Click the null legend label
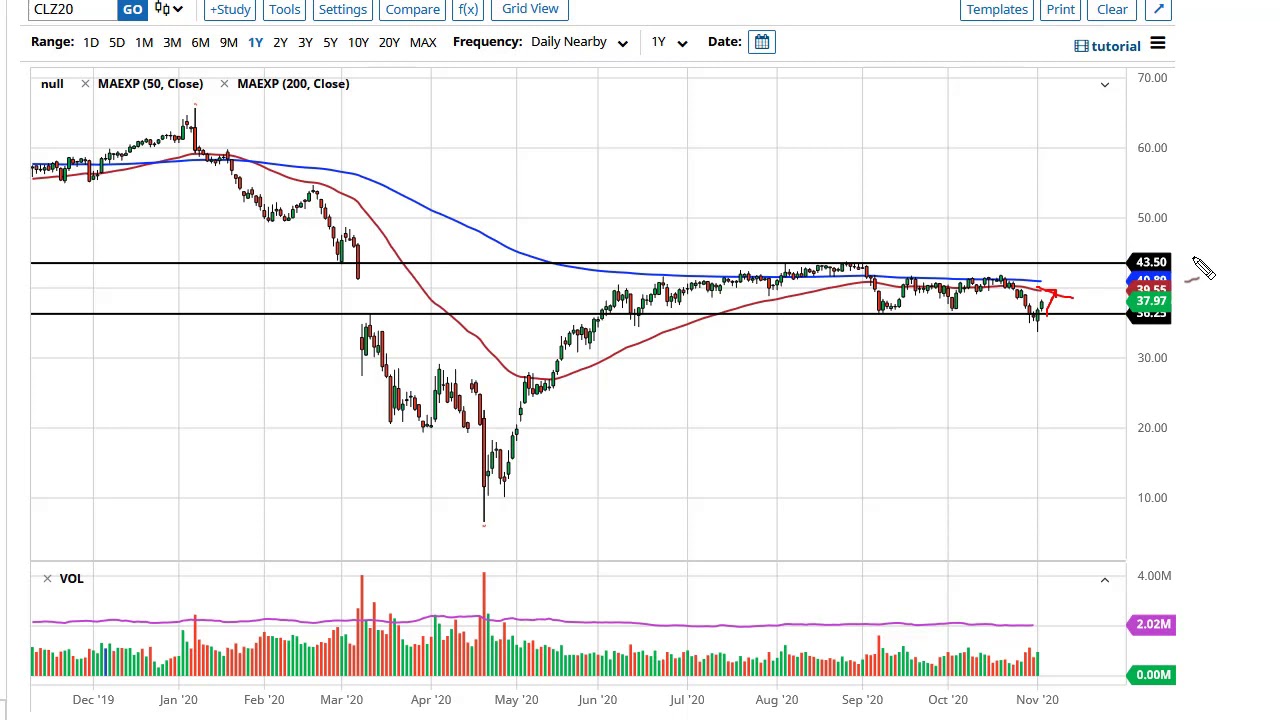 coord(52,84)
